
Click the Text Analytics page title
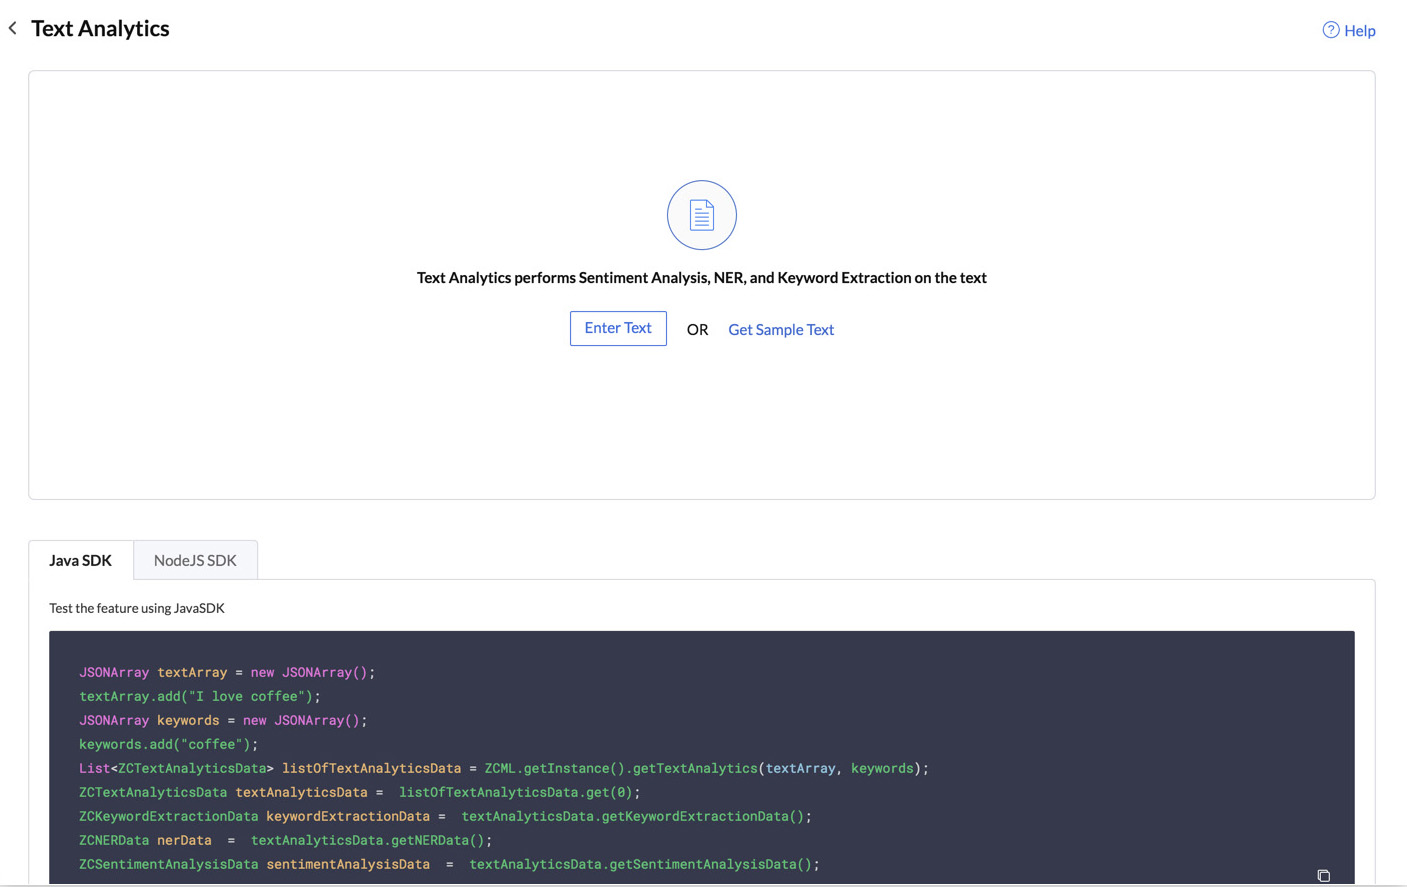100,28
